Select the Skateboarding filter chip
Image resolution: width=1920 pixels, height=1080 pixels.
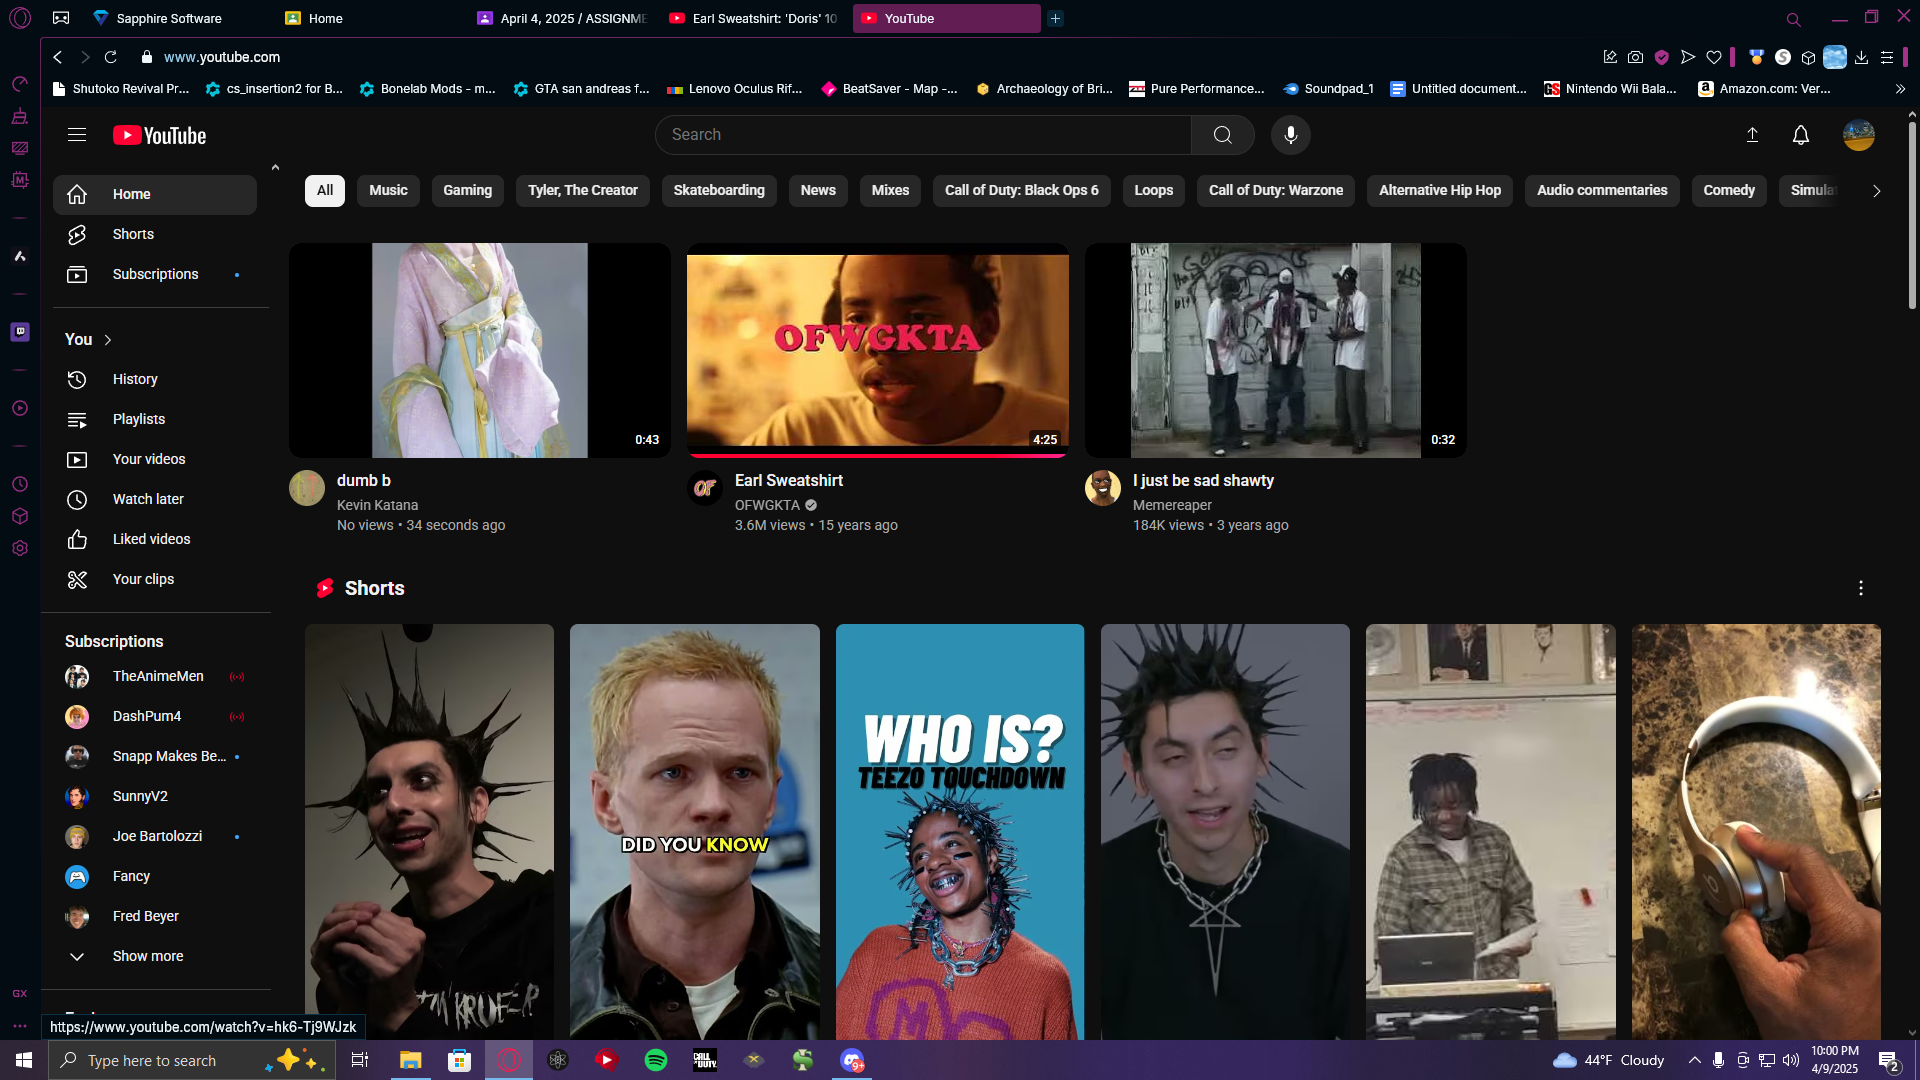pos(719,190)
